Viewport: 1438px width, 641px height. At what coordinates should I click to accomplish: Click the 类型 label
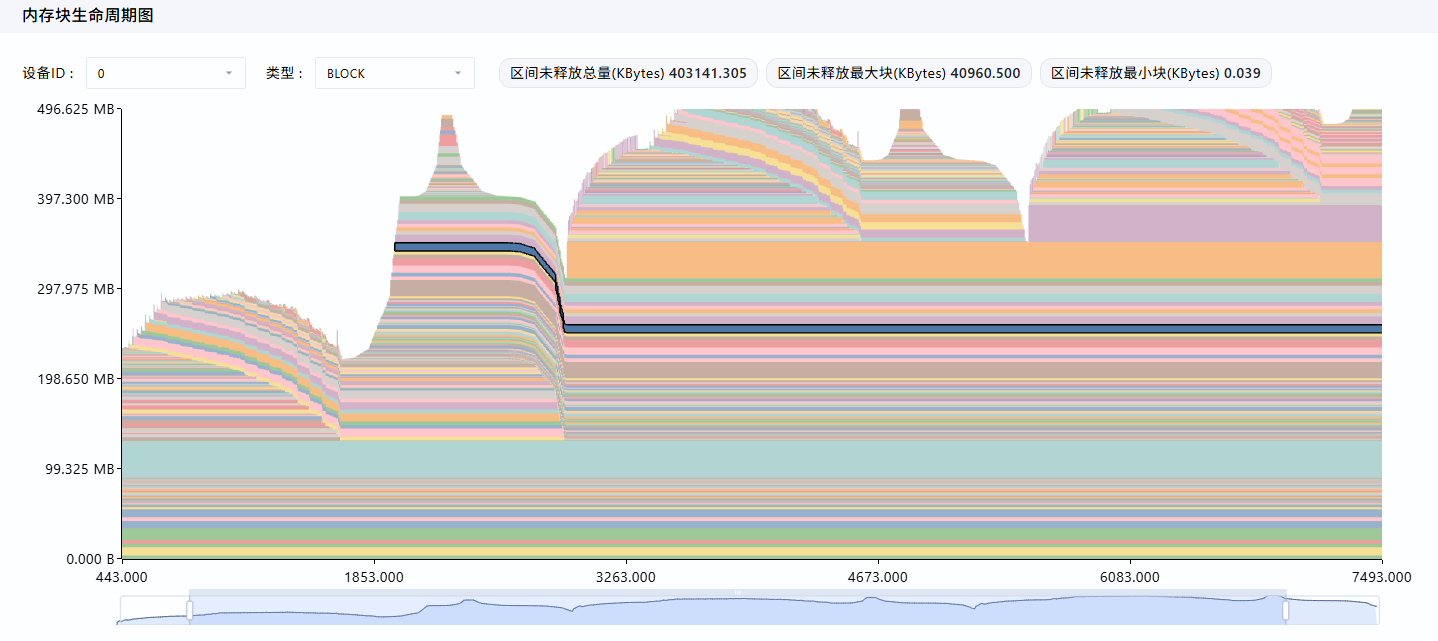285,73
